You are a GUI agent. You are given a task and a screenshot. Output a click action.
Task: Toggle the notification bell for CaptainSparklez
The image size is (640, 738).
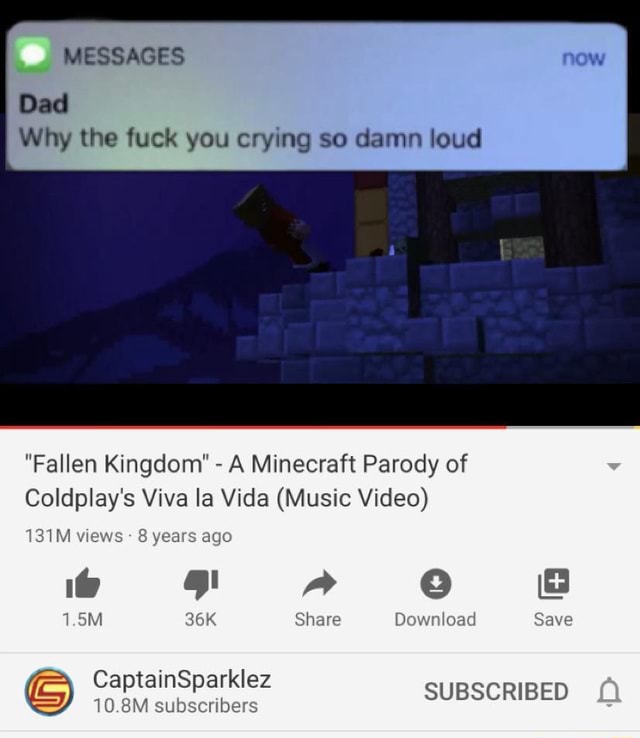coord(609,691)
